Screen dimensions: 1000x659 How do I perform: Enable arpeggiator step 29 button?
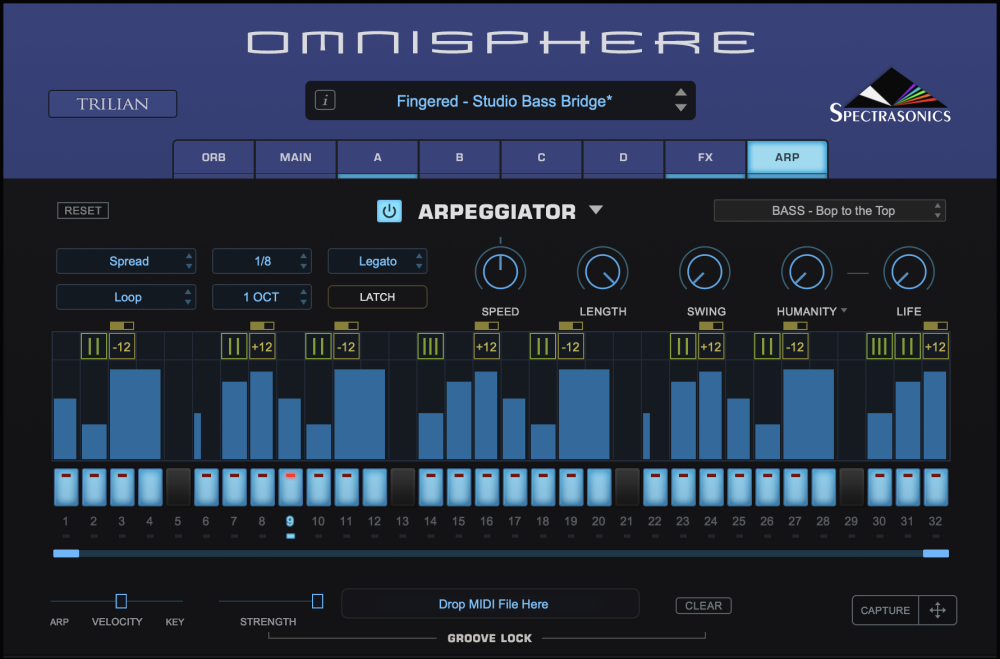(851, 487)
